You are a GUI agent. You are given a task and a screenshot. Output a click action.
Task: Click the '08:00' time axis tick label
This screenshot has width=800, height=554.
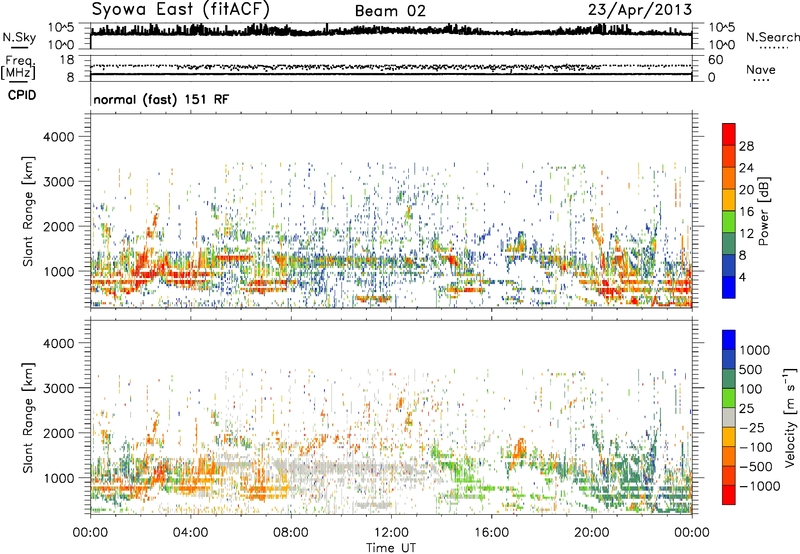(291, 533)
